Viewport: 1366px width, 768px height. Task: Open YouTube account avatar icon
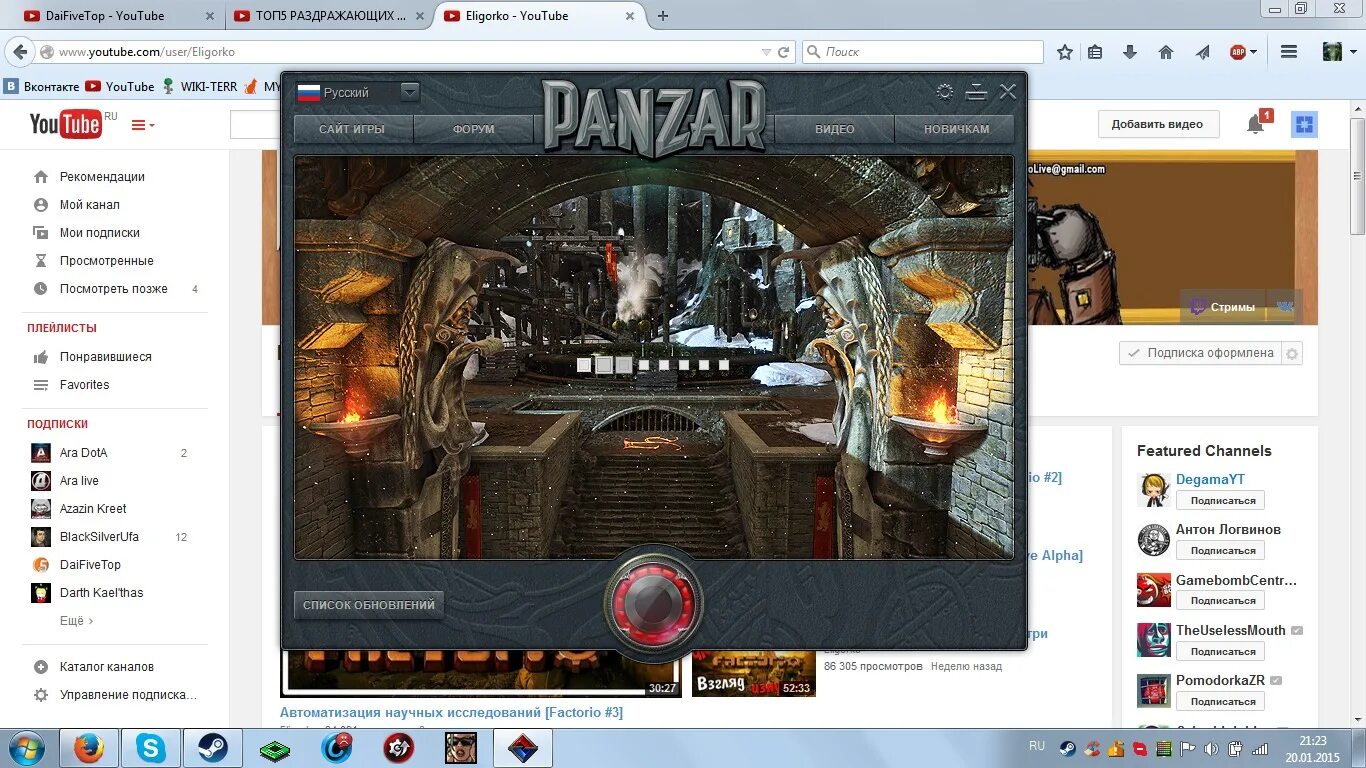(1304, 124)
